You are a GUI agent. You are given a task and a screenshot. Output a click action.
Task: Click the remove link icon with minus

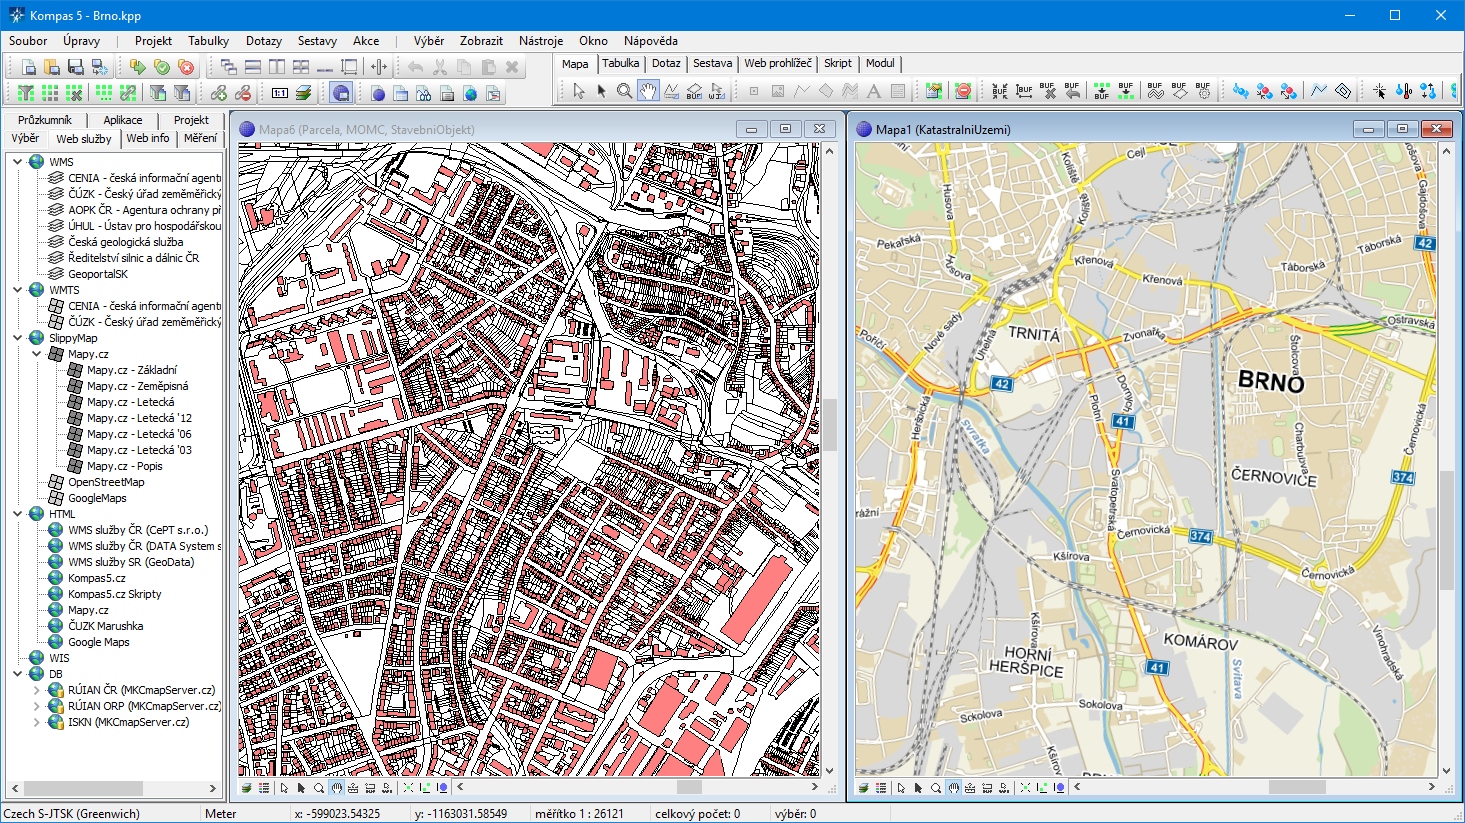coord(242,93)
